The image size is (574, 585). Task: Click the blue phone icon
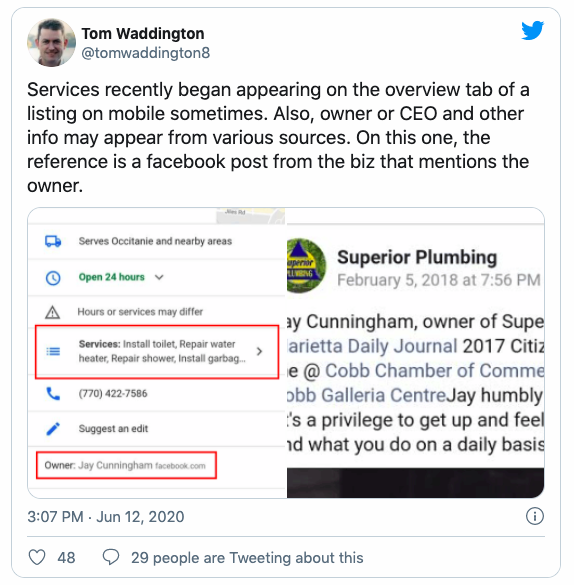(x=53, y=394)
